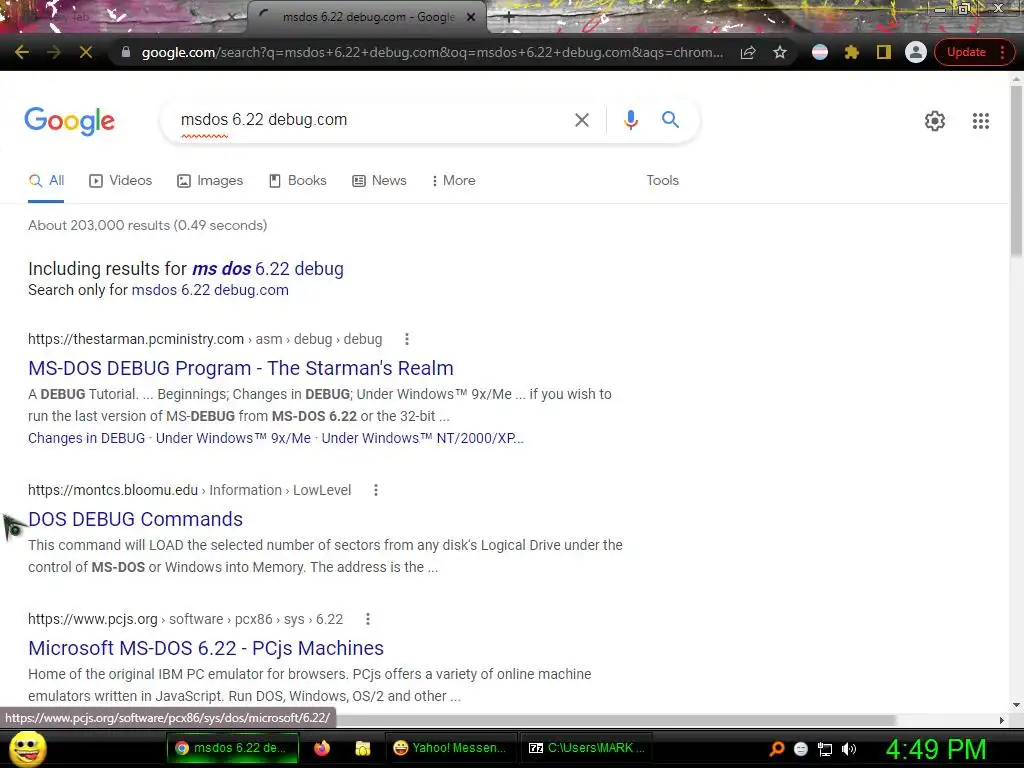
Task: Clear the search box with X
Action: tap(581, 120)
